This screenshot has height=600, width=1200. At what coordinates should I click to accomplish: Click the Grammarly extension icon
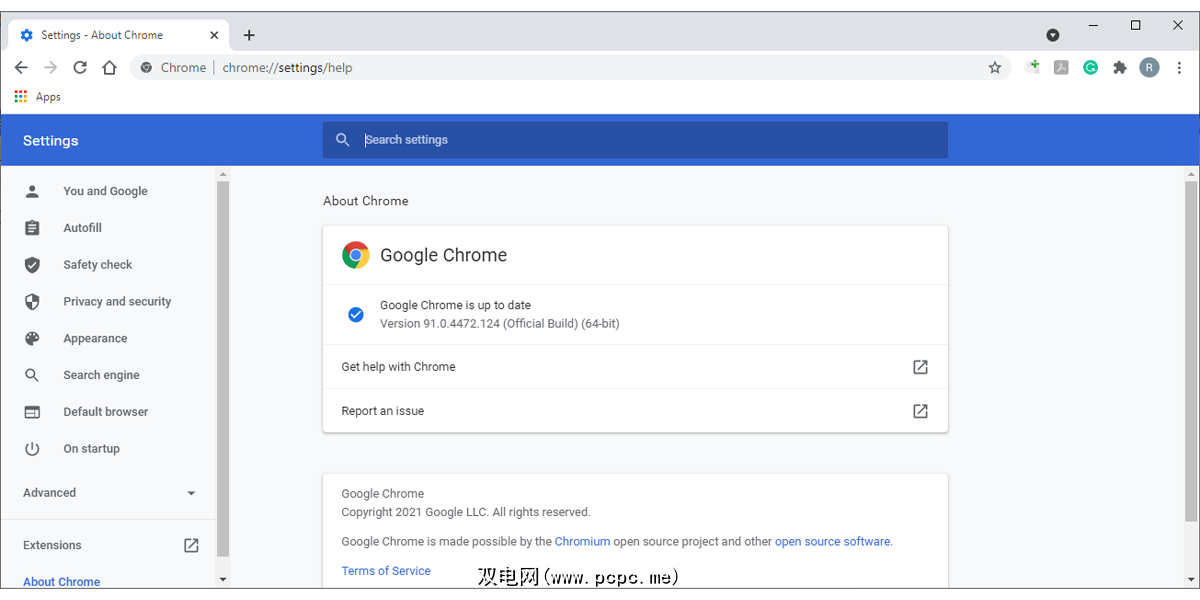point(1091,68)
